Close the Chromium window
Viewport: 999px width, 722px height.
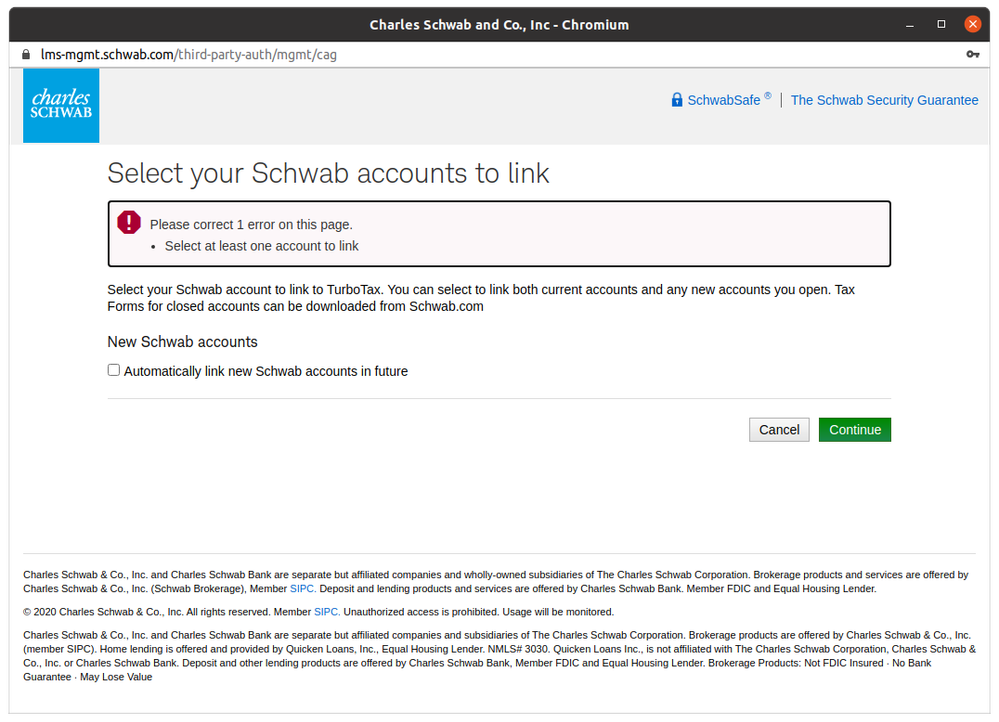[972, 24]
